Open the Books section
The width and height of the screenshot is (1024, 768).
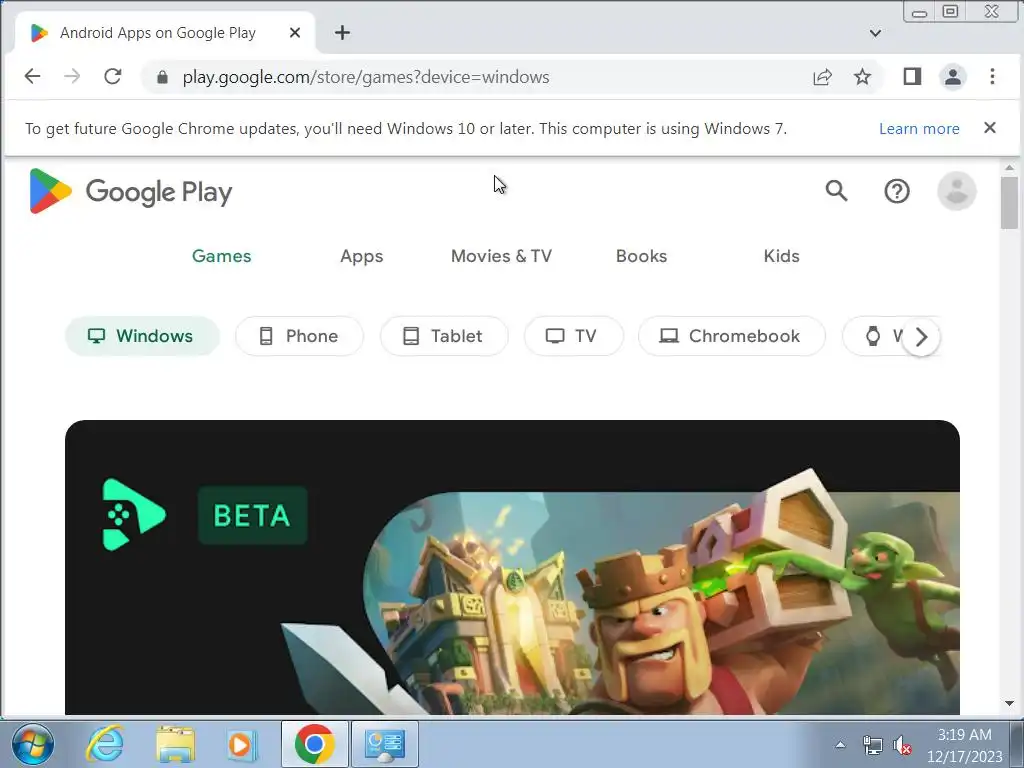pos(641,256)
